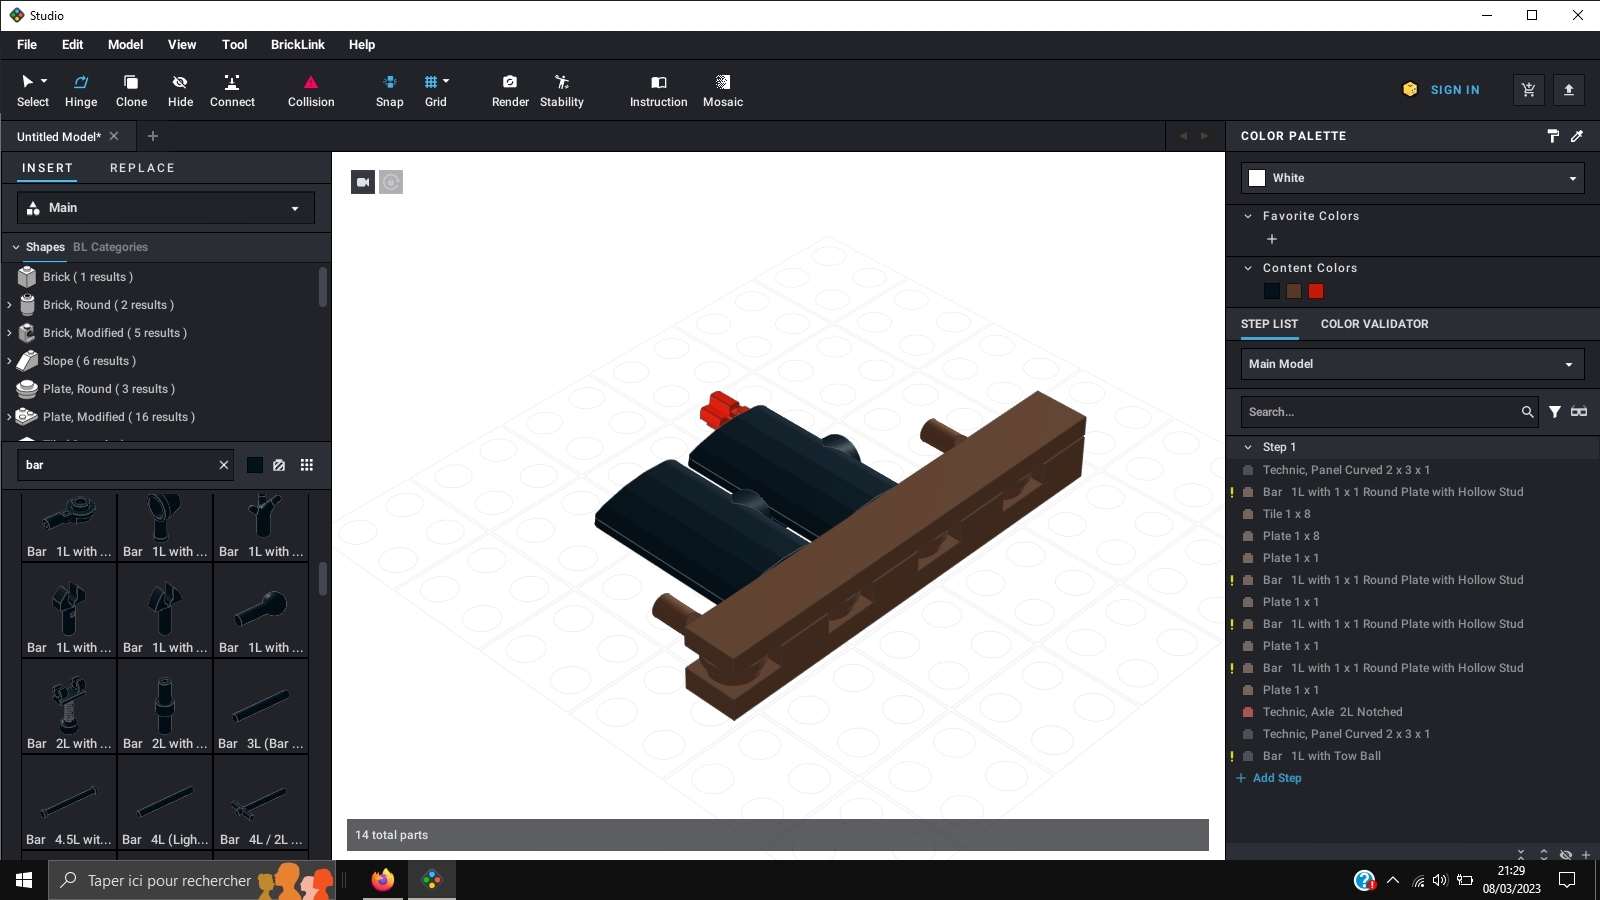
Task: Collapse the Shapes category list
Action: click(x=16, y=247)
